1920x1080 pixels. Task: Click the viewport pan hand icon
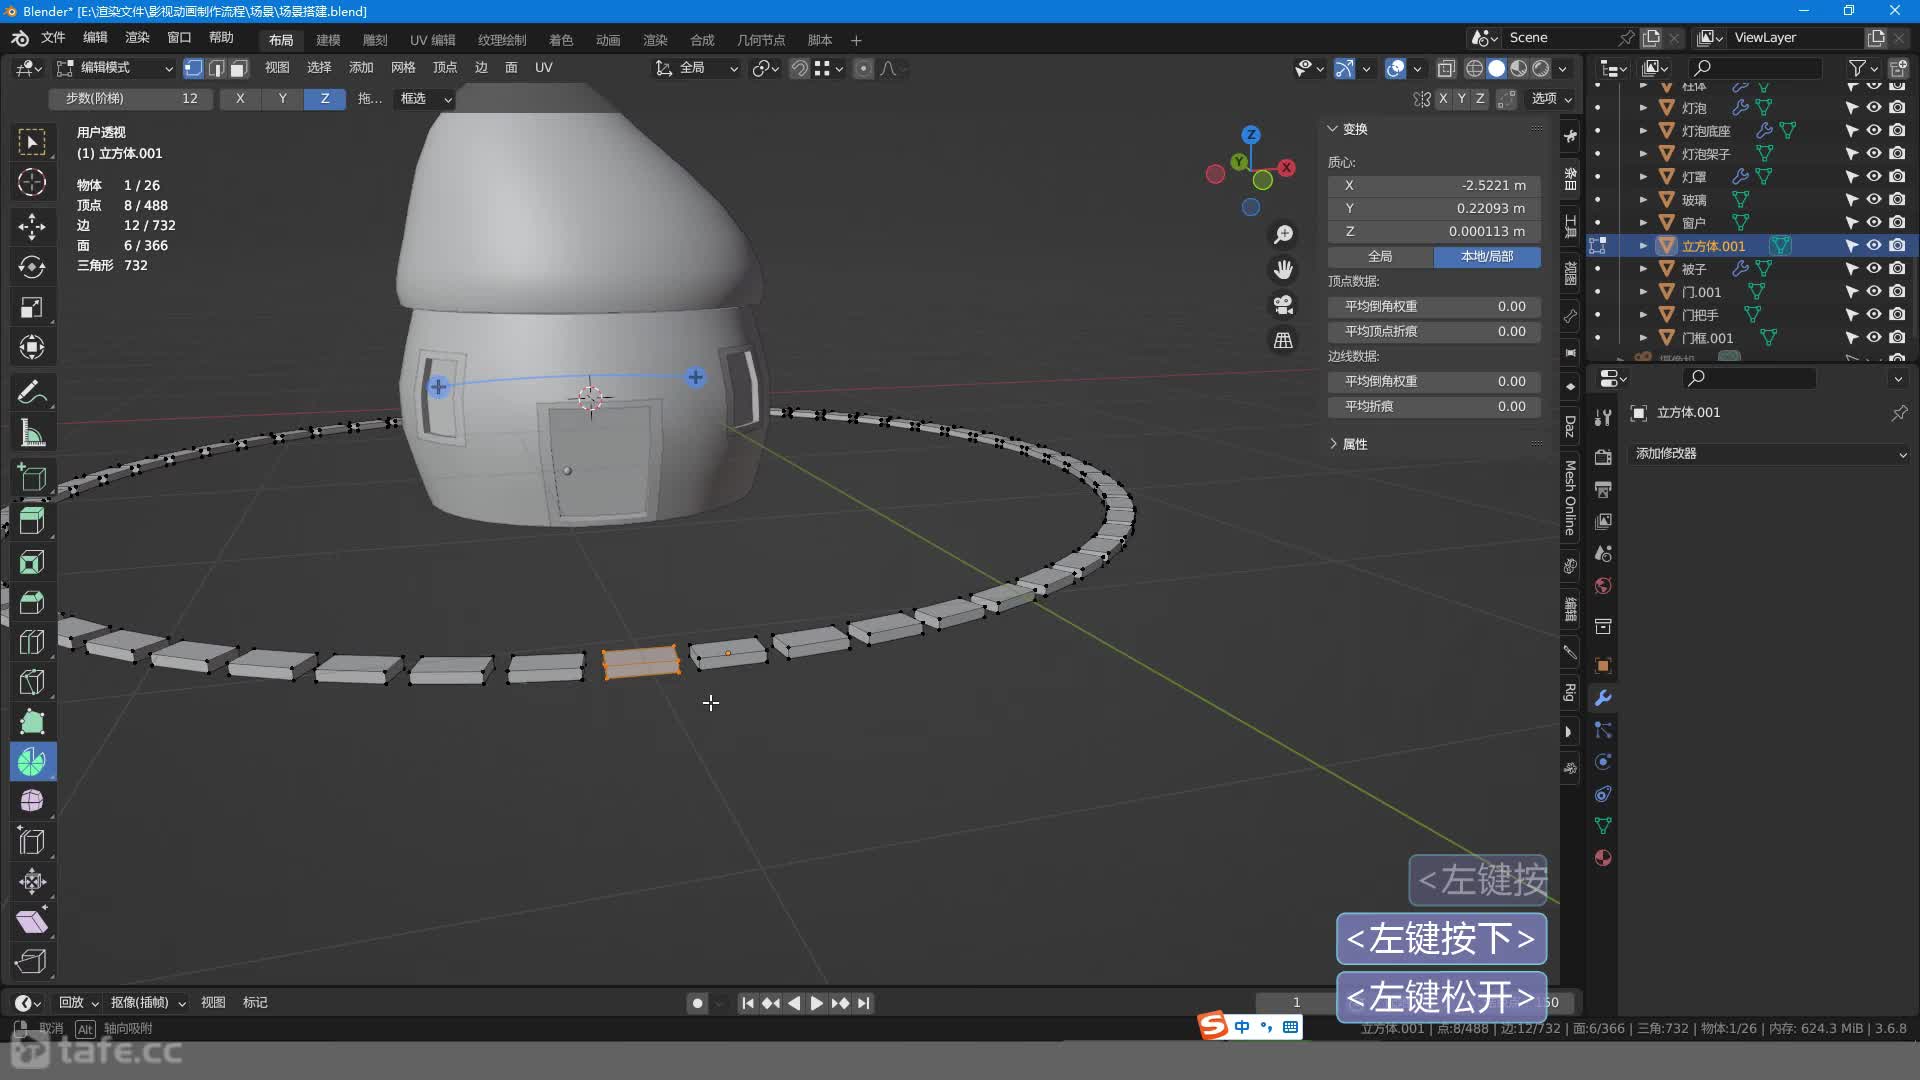coord(1283,270)
